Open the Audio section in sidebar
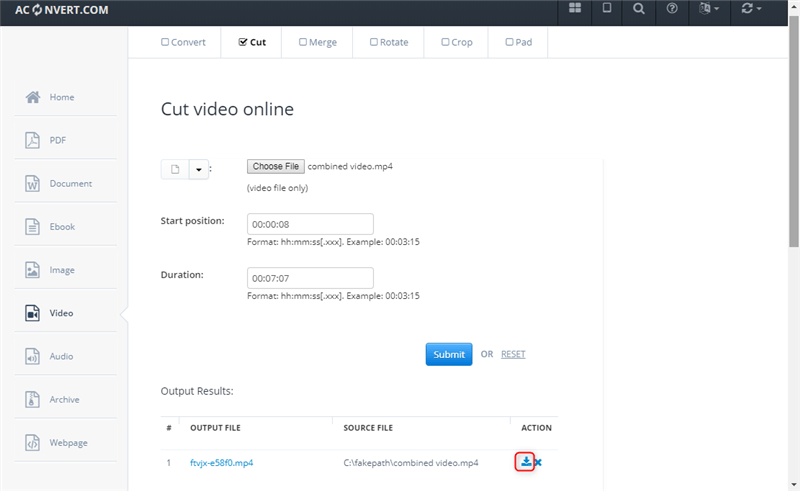Image resolution: width=800 pixels, height=491 pixels. [x=64, y=356]
